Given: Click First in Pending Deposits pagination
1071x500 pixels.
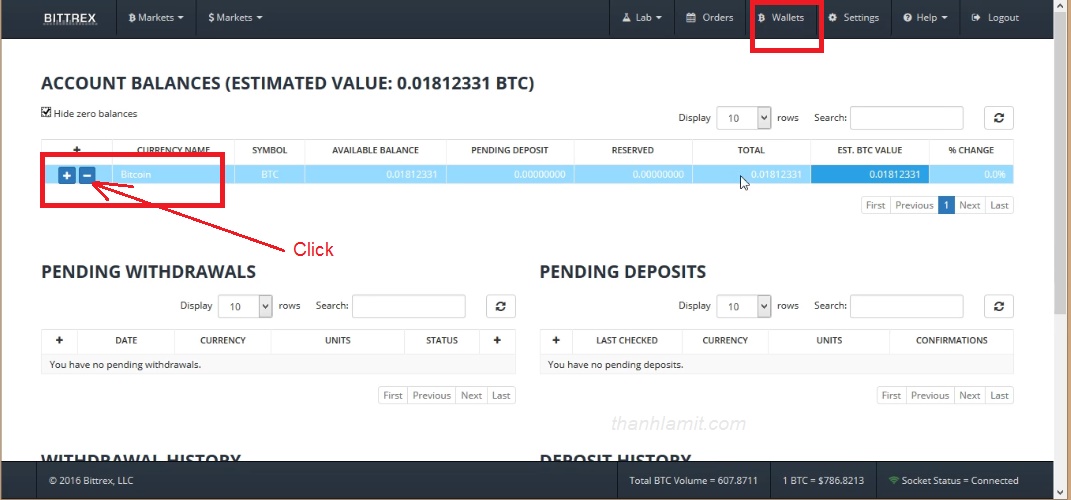Looking at the screenshot, I should click(891, 395).
